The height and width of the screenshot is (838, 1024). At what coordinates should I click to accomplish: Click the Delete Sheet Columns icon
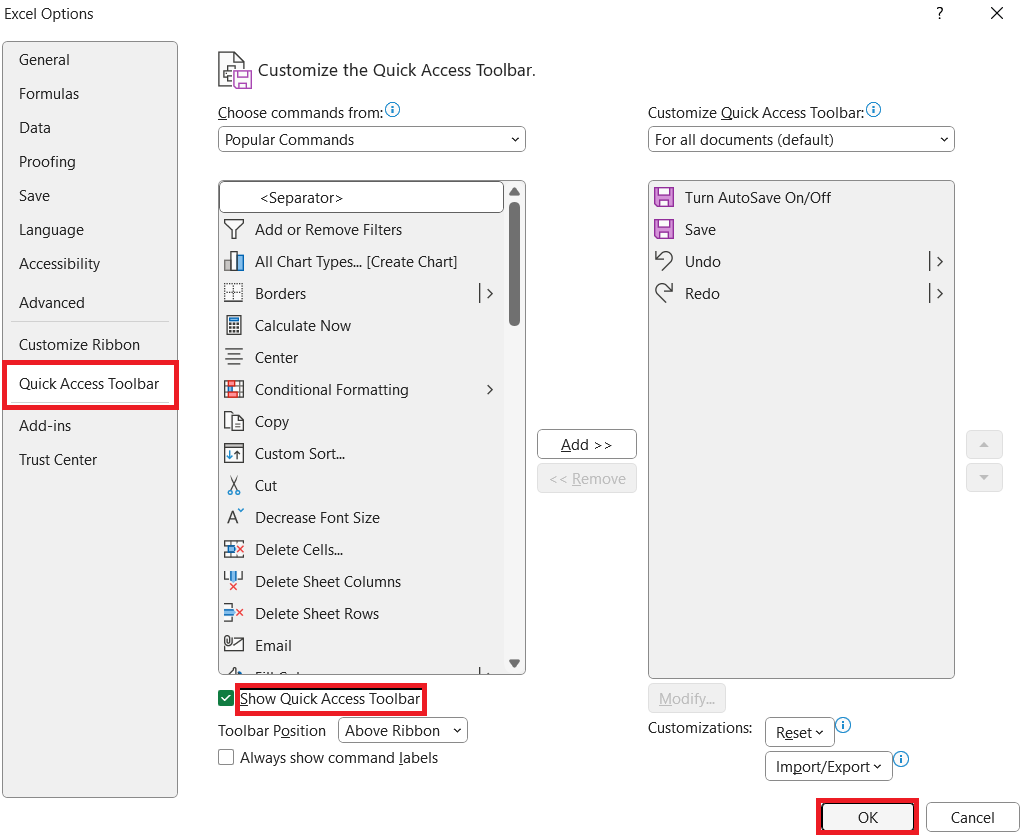[x=234, y=581]
